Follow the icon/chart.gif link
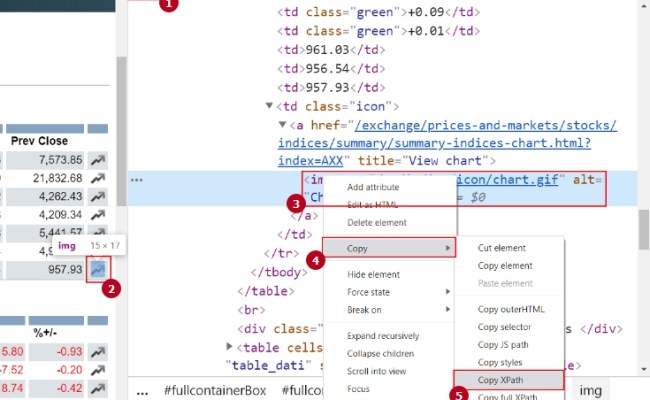650x400 pixels. coord(507,179)
